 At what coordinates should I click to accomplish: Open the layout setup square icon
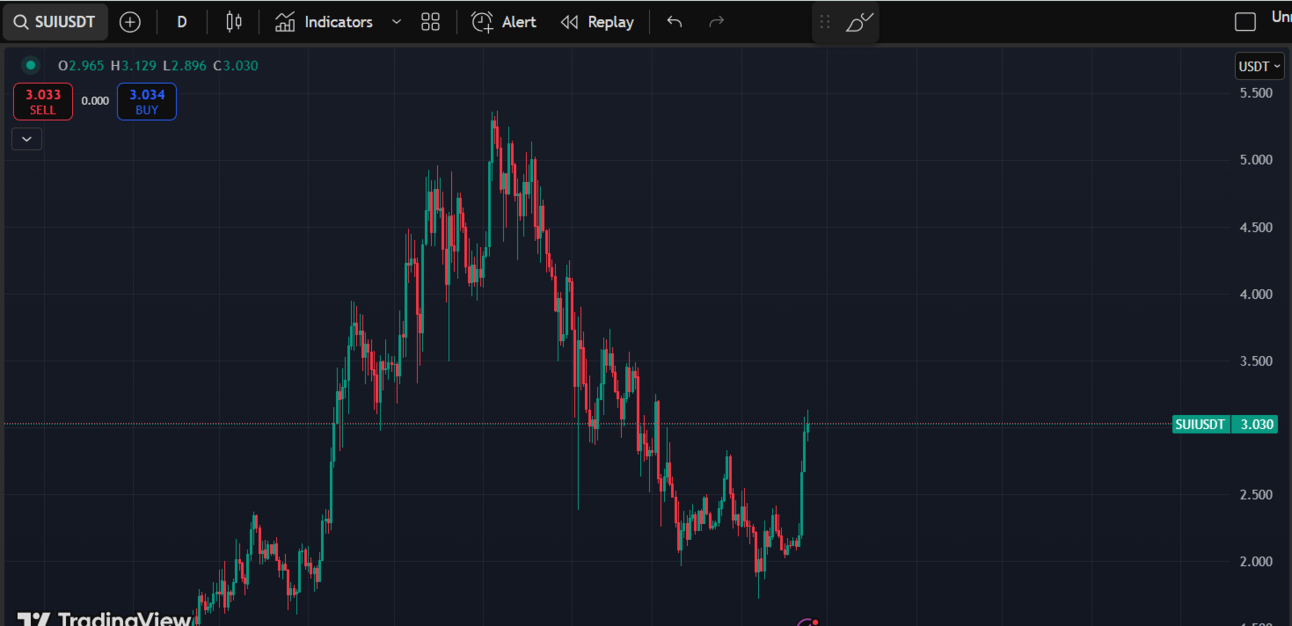click(1245, 22)
